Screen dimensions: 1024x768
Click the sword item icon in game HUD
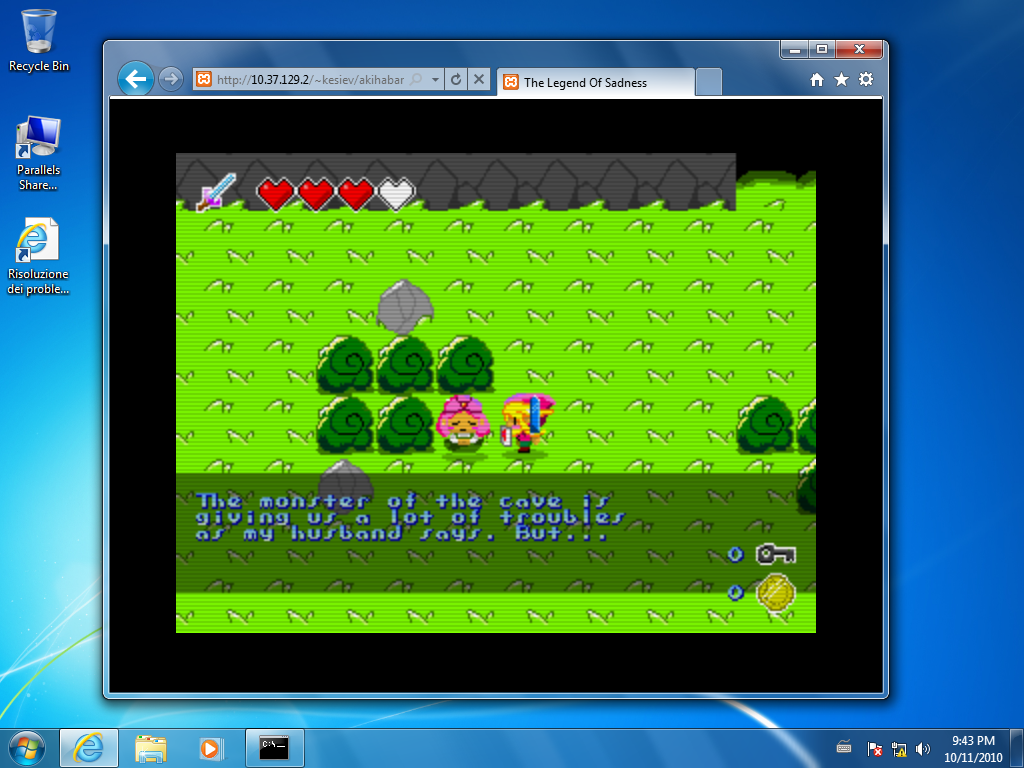(x=217, y=191)
